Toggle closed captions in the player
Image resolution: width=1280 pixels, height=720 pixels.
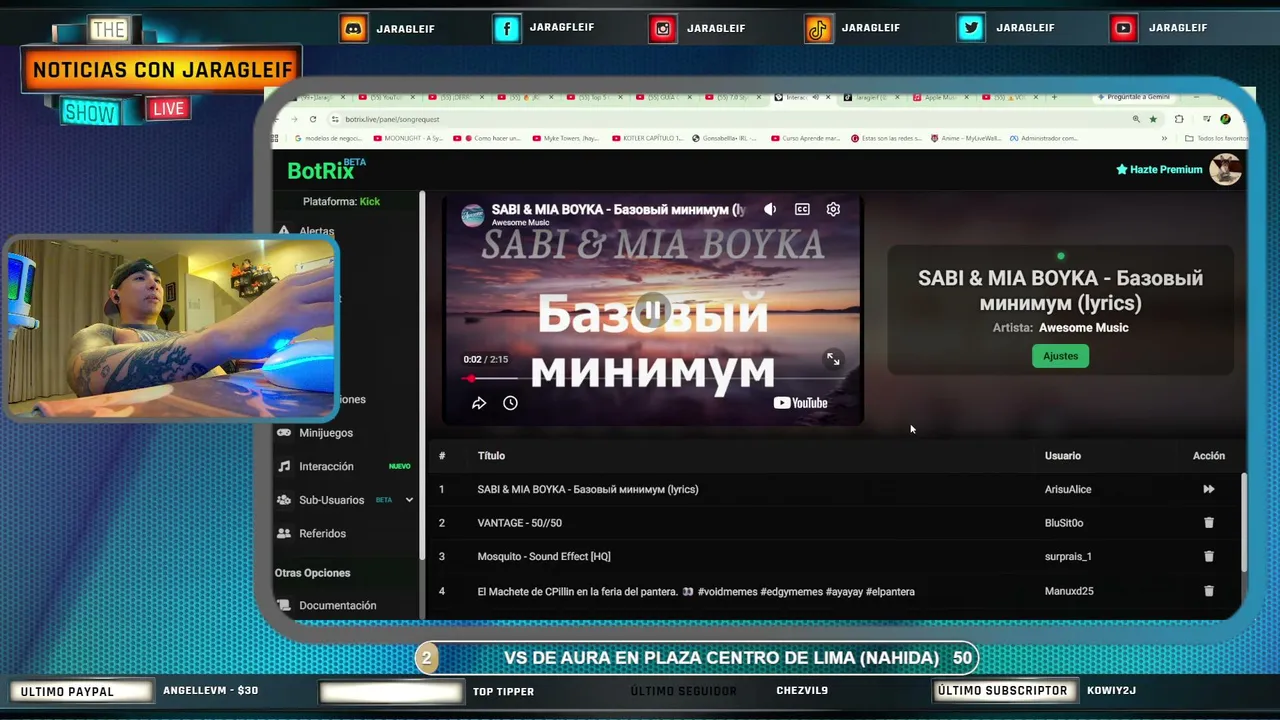(x=802, y=209)
